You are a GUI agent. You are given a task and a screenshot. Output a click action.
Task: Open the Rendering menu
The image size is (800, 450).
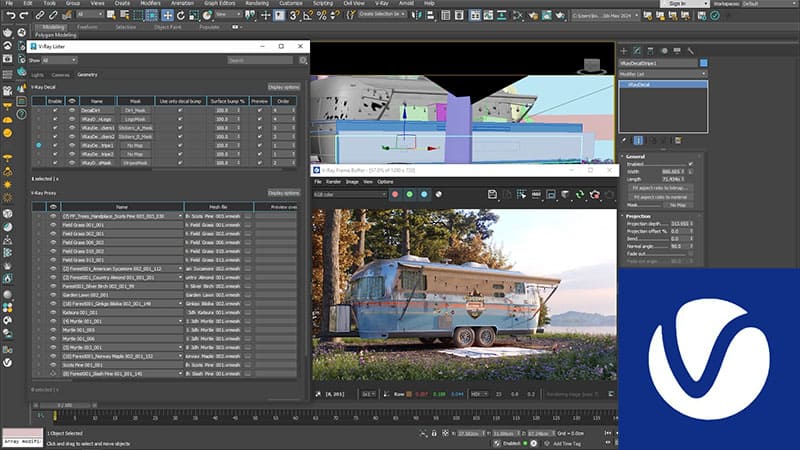[x=257, y=3]
